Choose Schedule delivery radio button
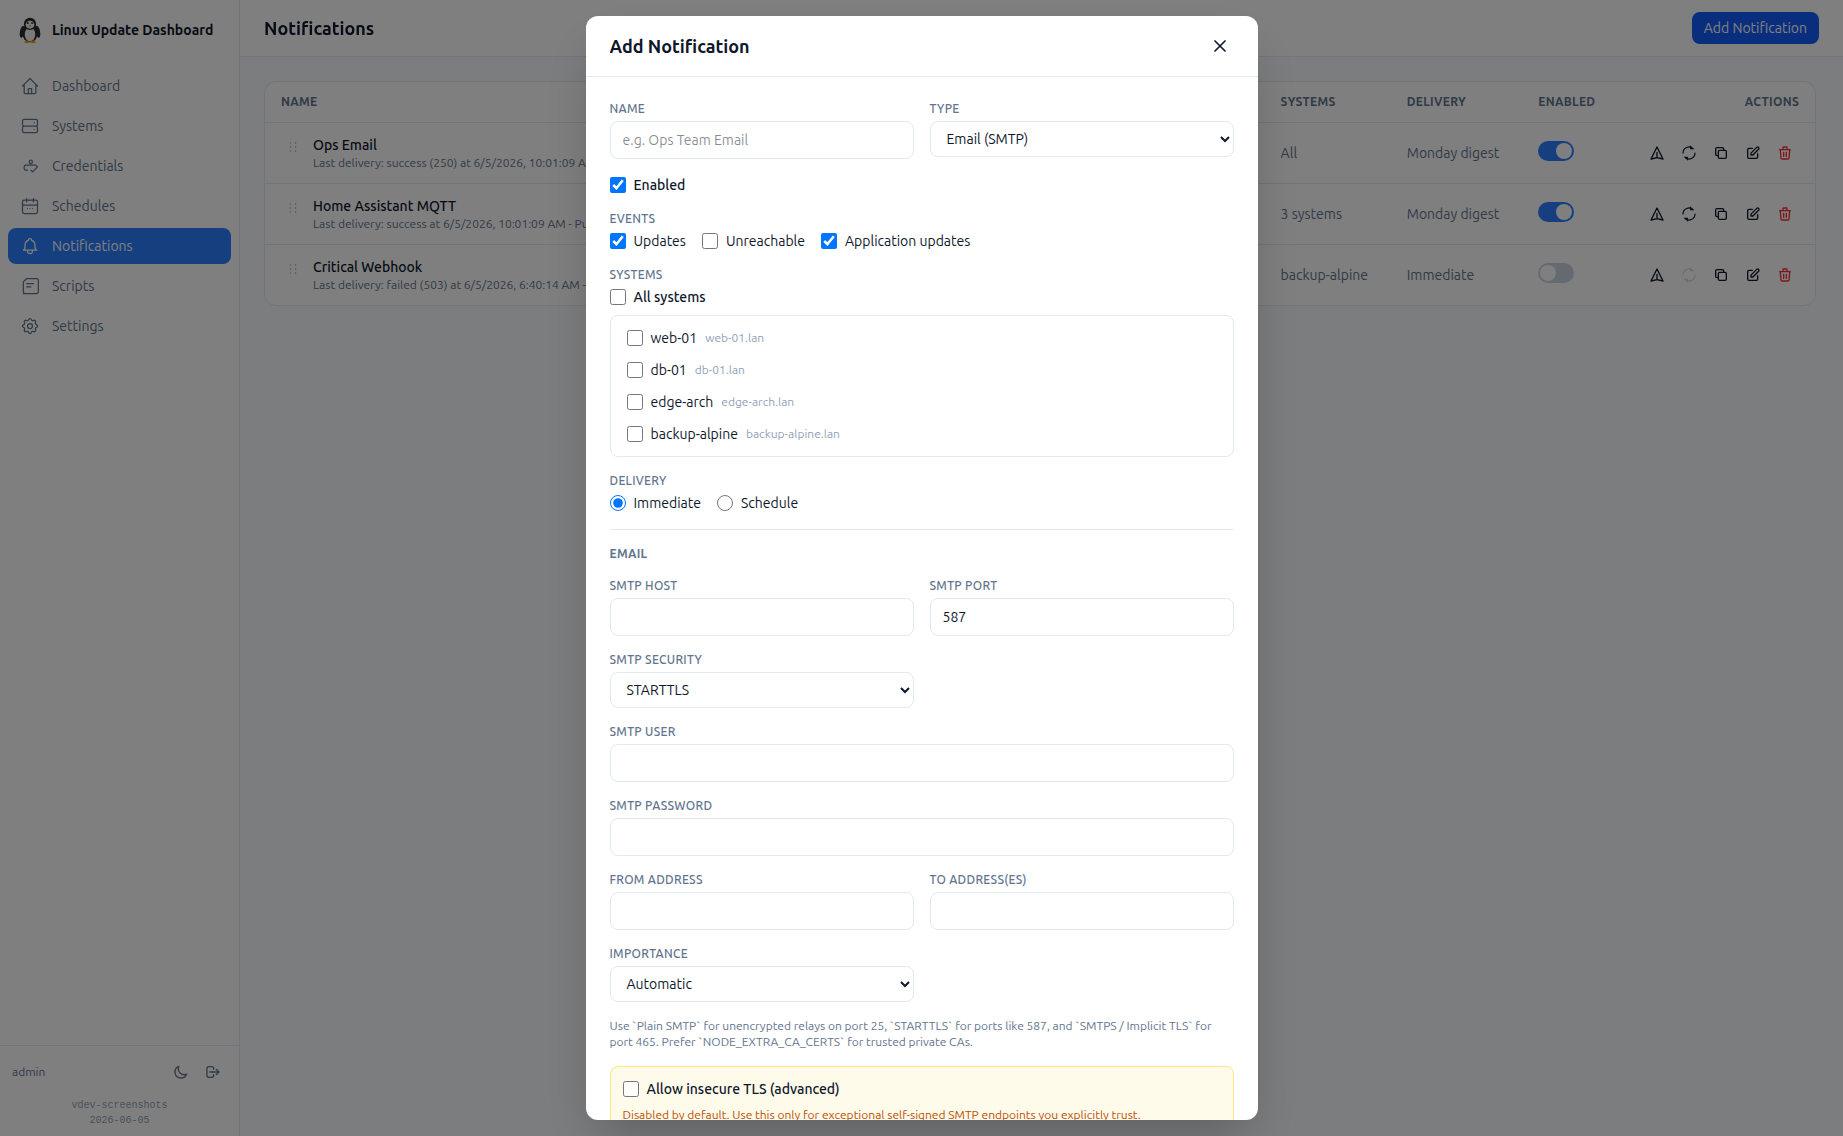Viewport: 1843px width, 1136px height. coord(725,503)
